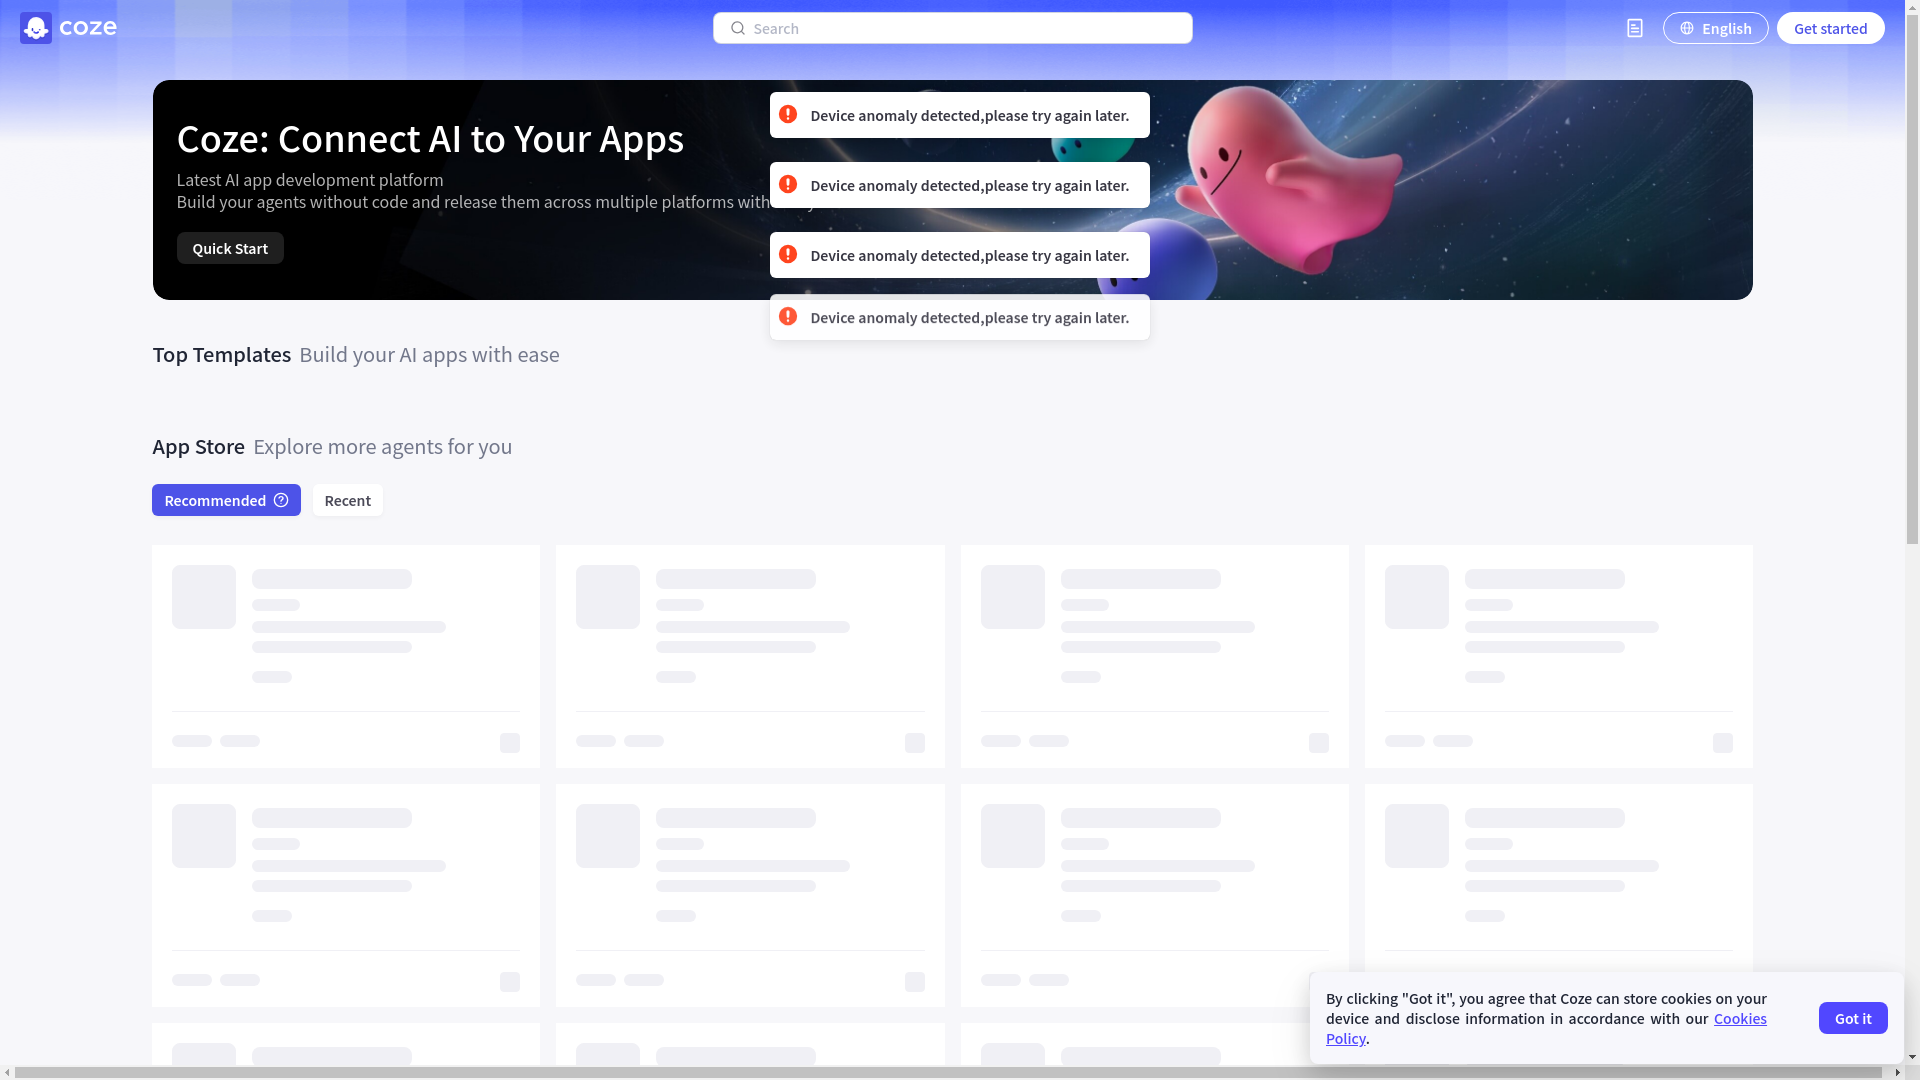Image resolution: width=1920 pixels, height=1080 pixels.
Task: Select the Recommended tab
Action: [x=226, y=500]
